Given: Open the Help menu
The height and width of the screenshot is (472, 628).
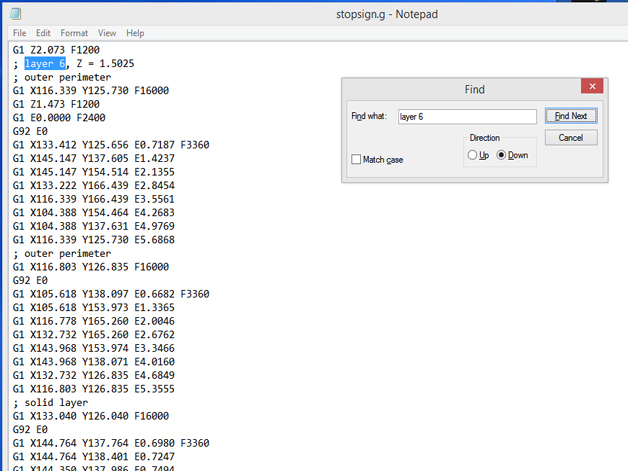Looking at the screenshot, I should click(x=134, y=33).
